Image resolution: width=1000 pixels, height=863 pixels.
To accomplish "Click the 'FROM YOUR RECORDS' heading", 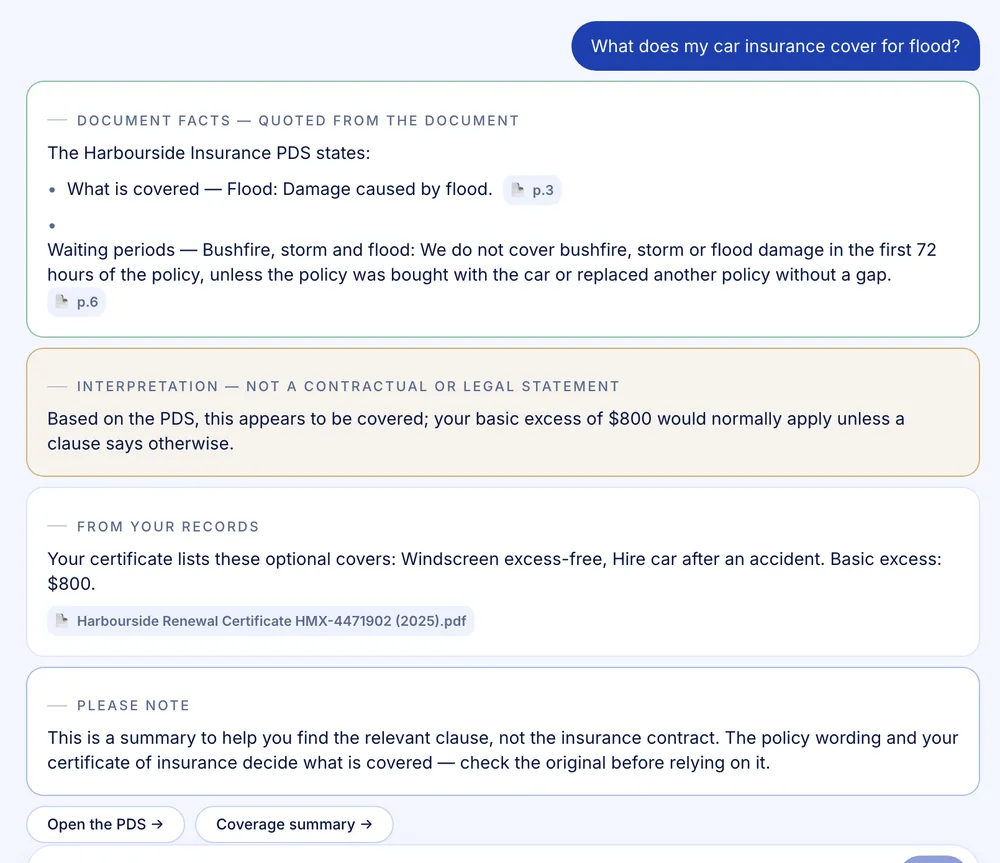I will click(168, 527).
